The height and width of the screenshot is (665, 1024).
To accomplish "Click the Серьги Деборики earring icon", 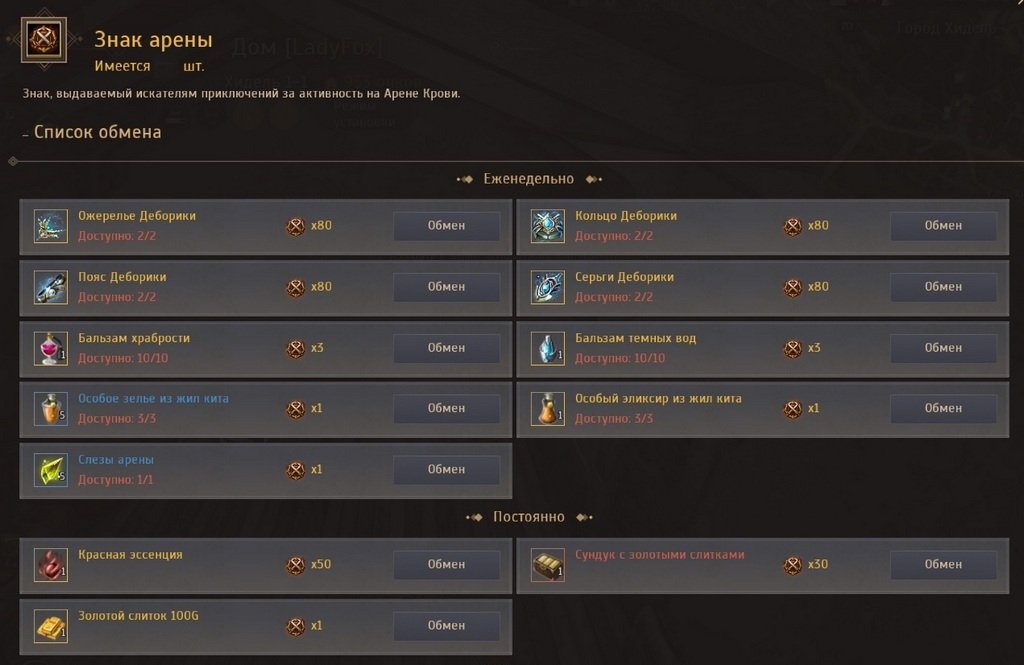I will (547, 287).
